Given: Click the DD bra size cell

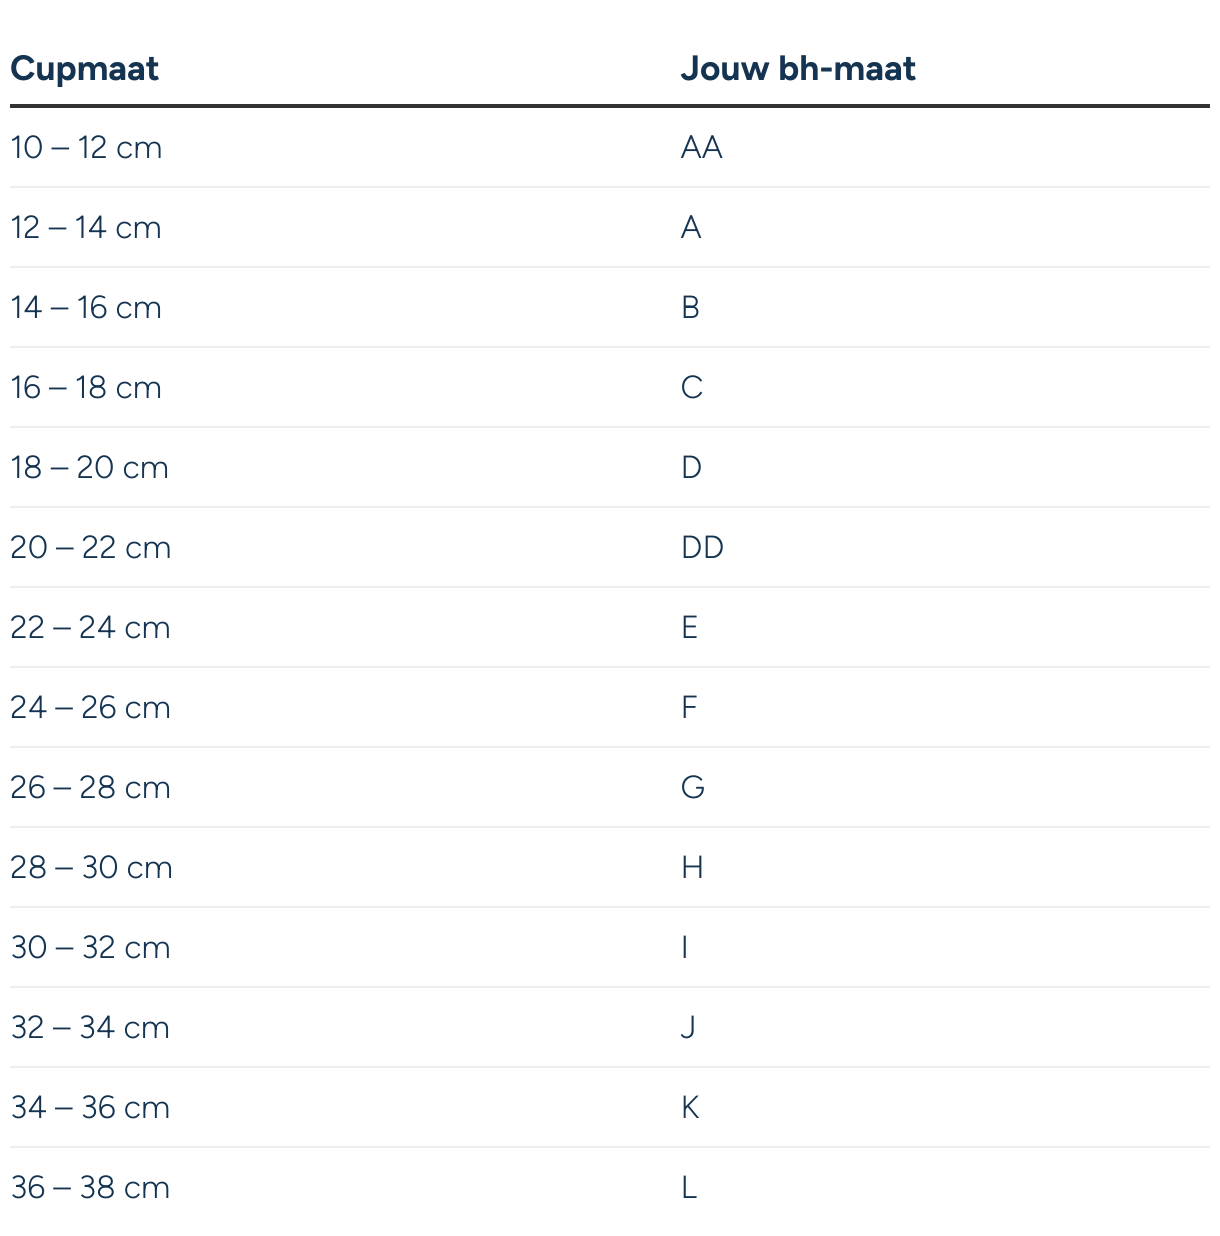Looking at the screenshot, I should pyautogui.click(x=702, y=548).
